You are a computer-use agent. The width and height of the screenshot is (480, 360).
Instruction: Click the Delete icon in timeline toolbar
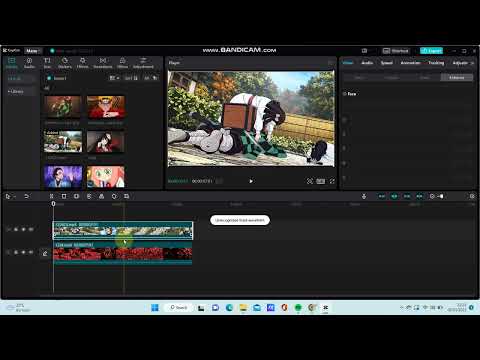(64, 196)
